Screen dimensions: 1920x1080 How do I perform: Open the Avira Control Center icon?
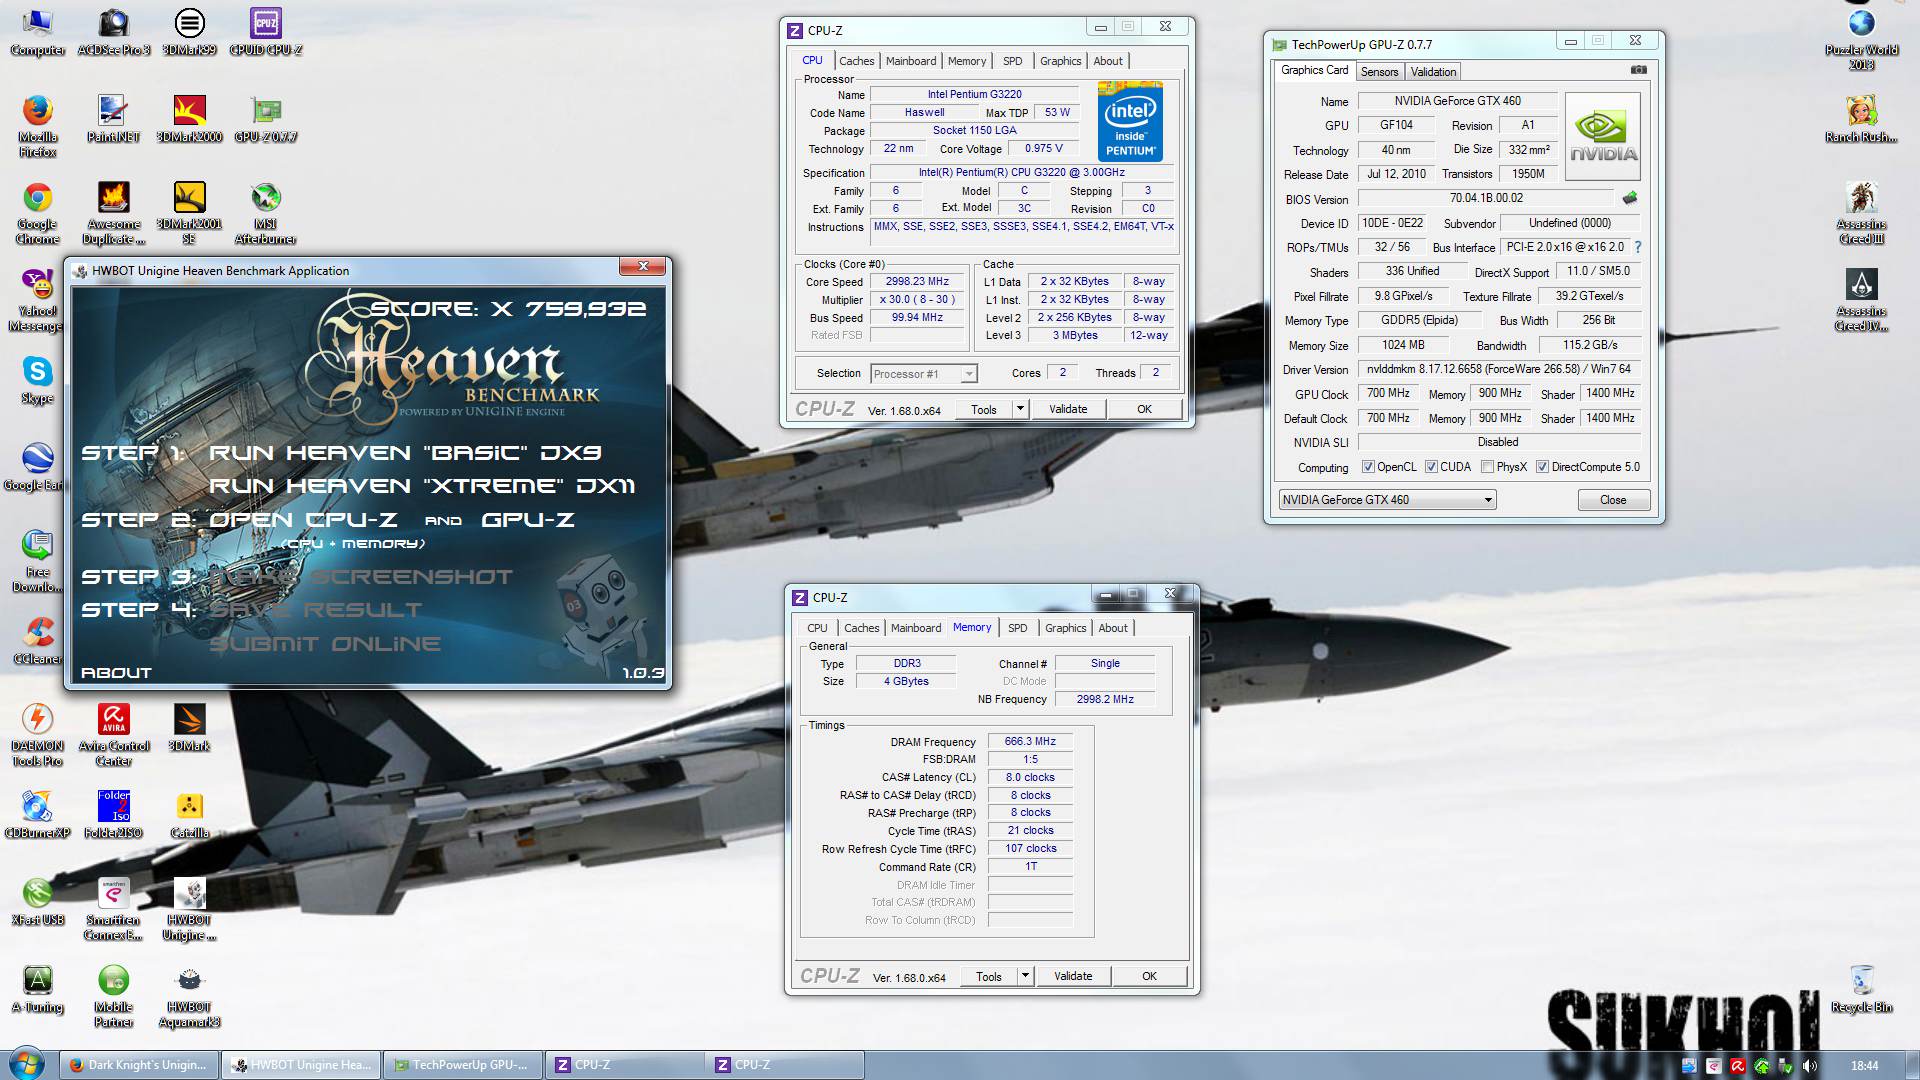pos(113,734)
